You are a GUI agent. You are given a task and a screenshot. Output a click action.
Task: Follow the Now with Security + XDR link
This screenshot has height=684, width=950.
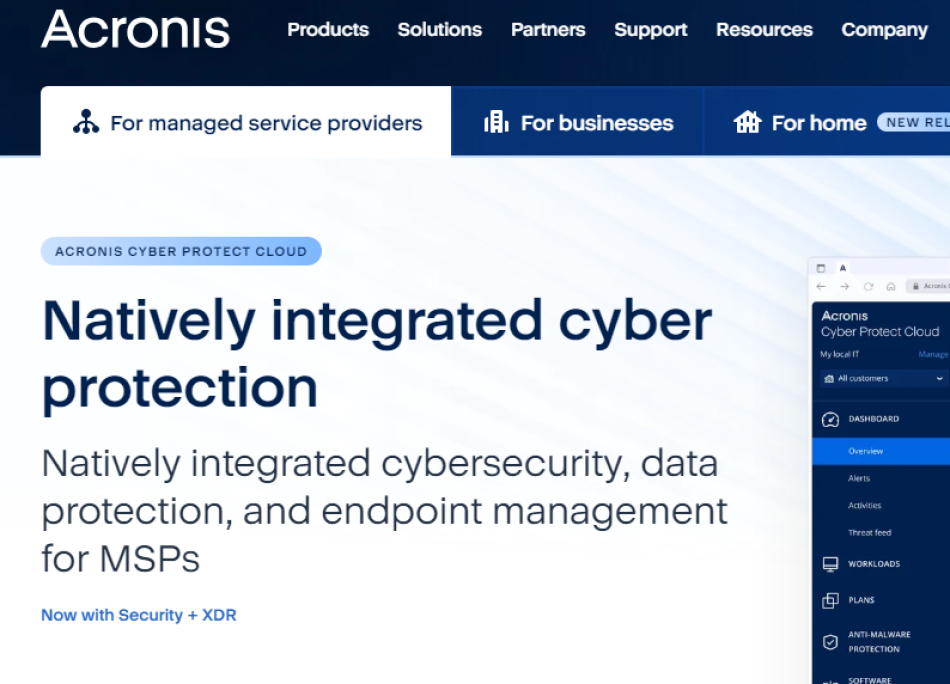139,615
